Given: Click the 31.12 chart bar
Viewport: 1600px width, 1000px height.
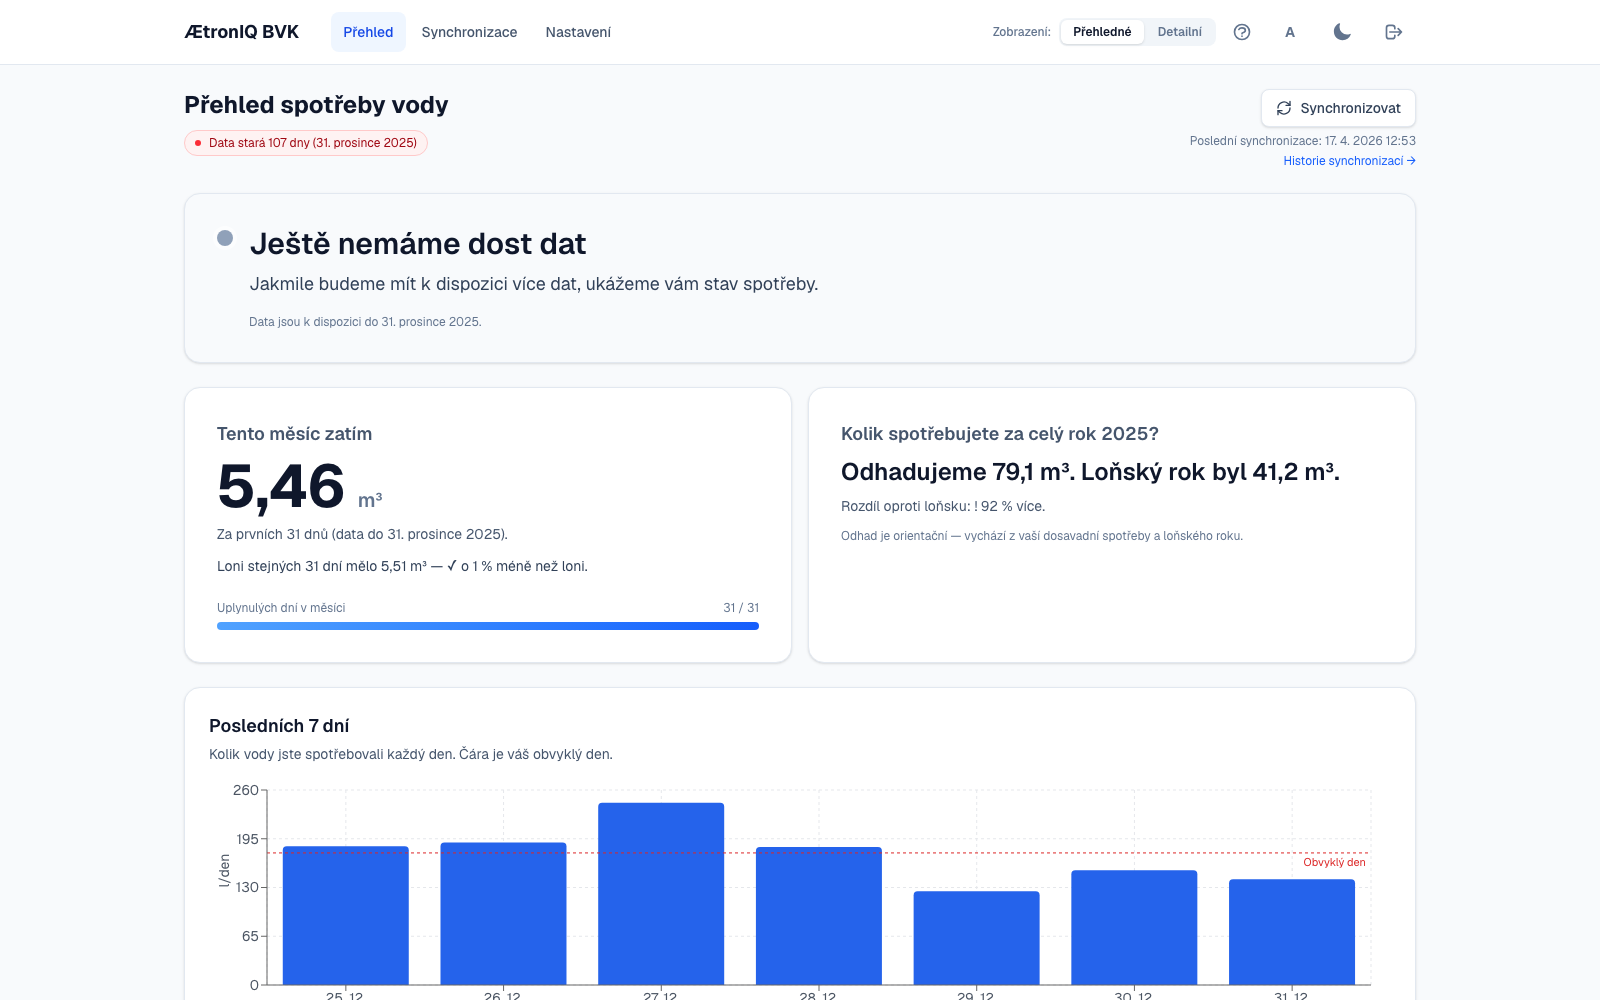Looking at the screenshot, I should (1292, 932).
